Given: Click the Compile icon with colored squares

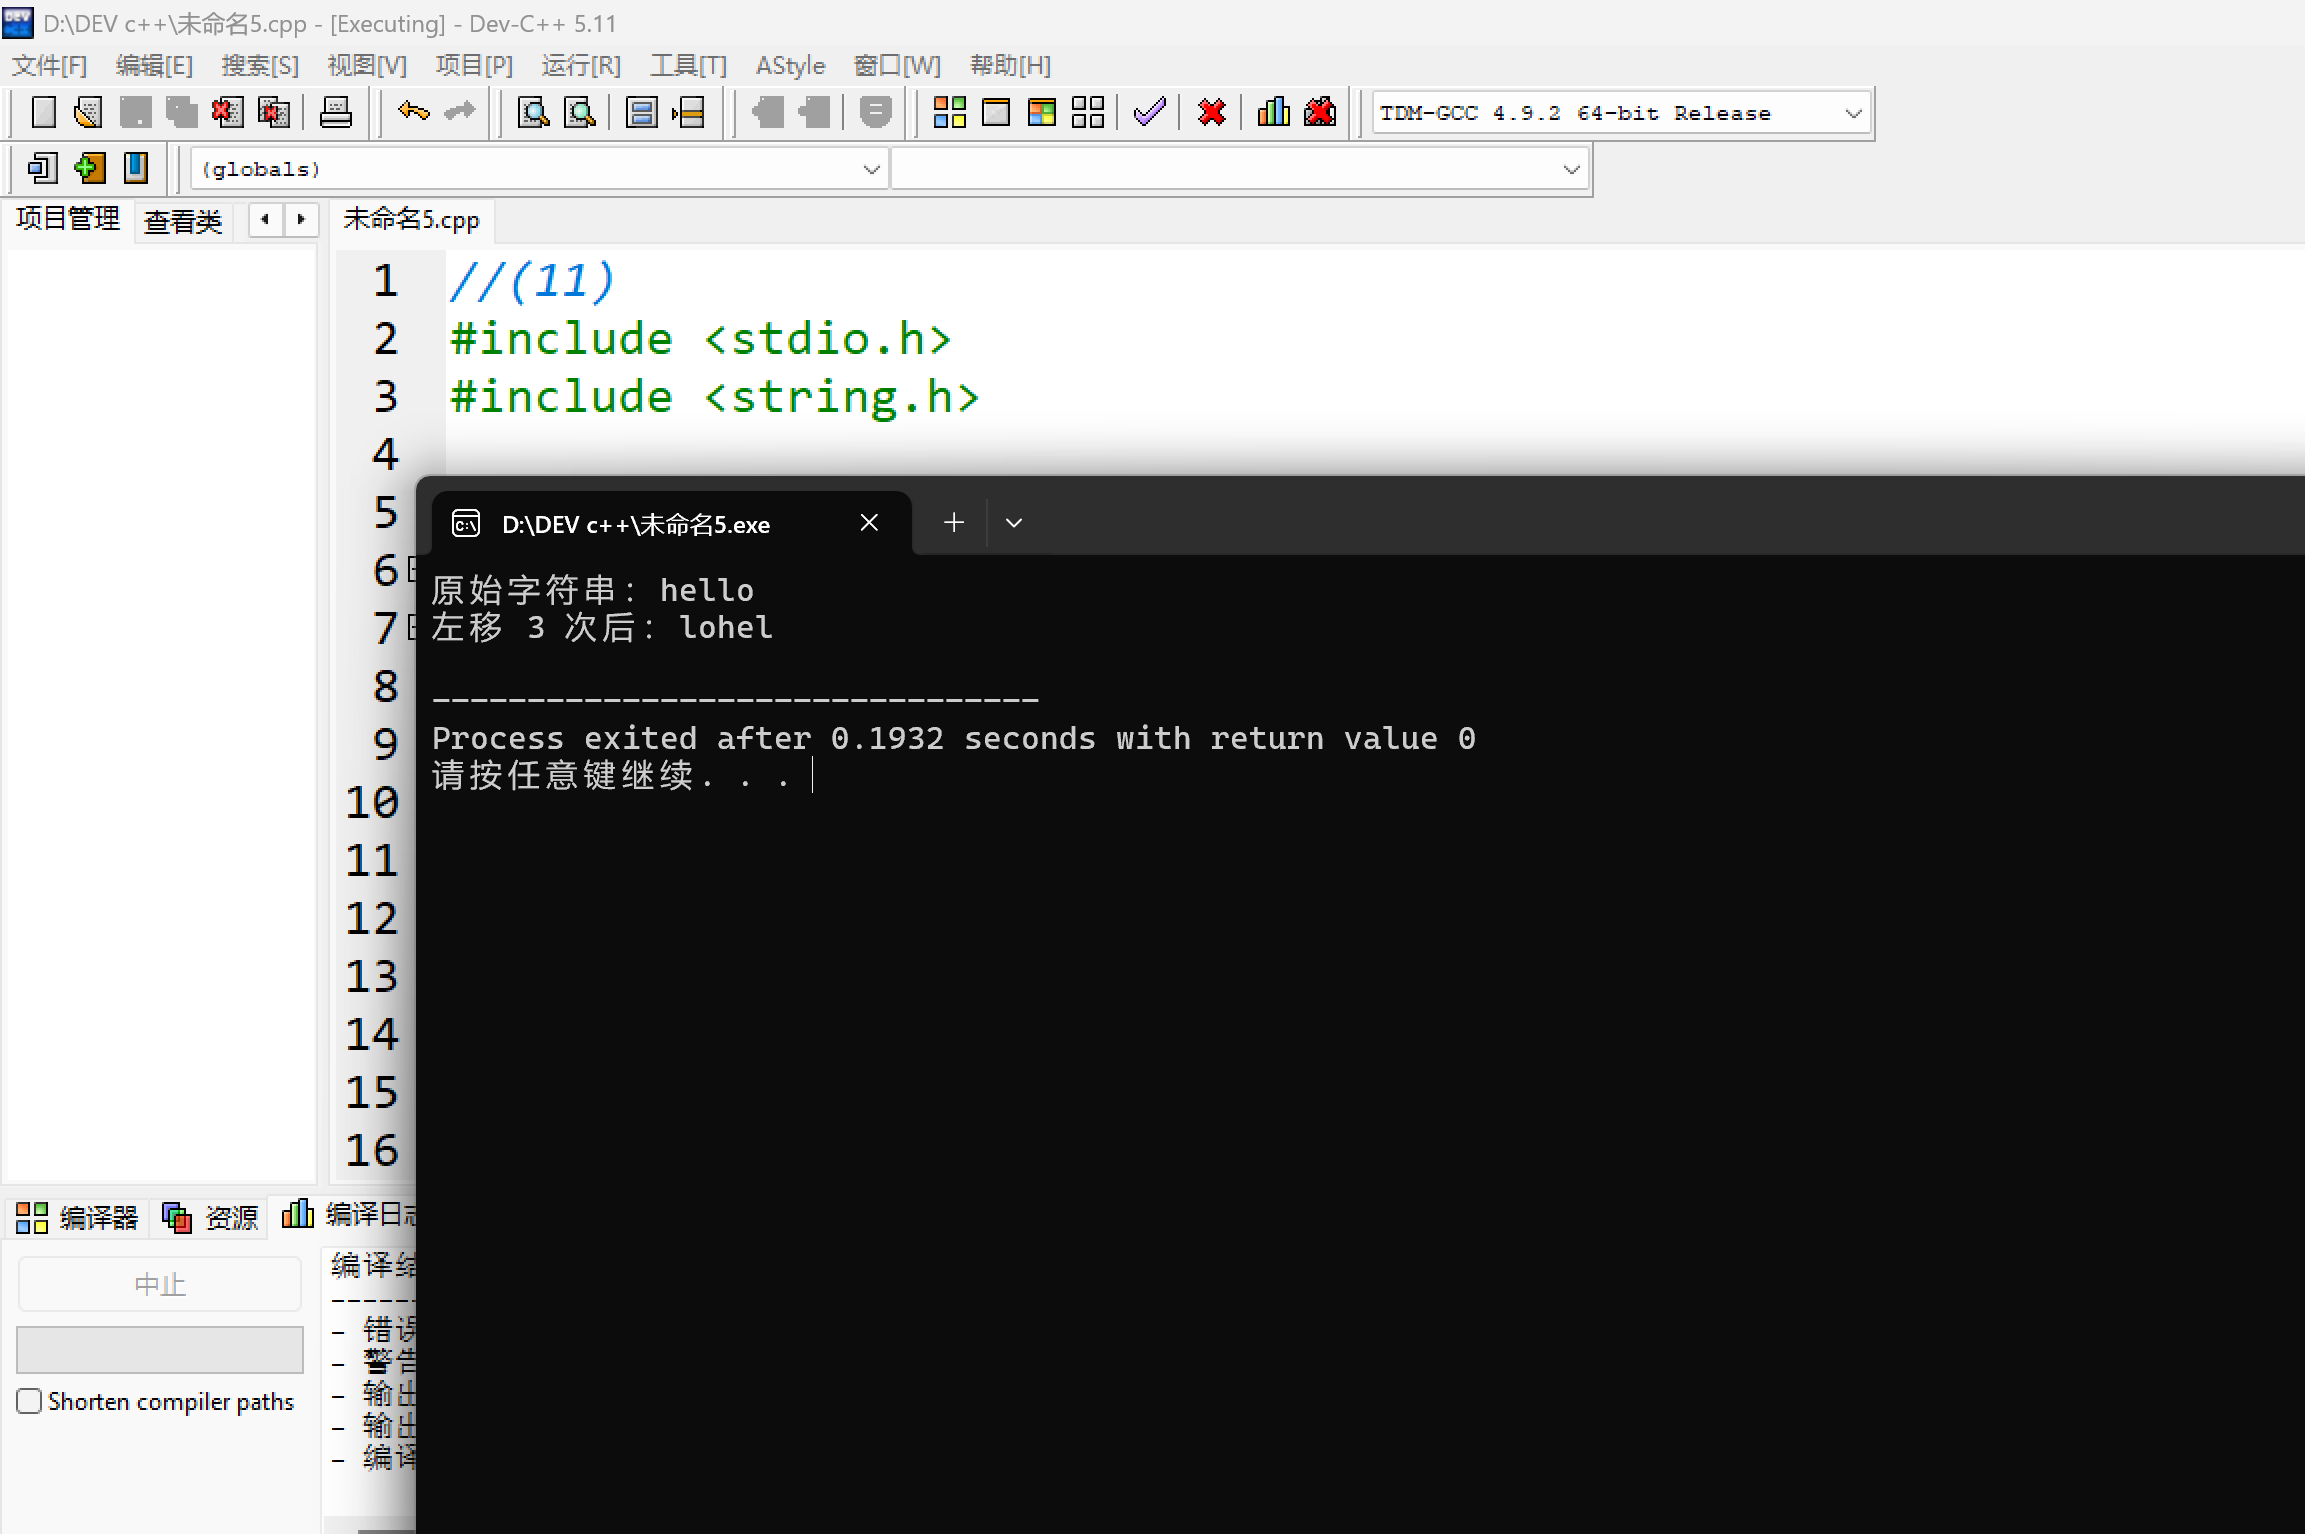Looking at the screenshot, I should pyautogui.click(x=949, y=112).
